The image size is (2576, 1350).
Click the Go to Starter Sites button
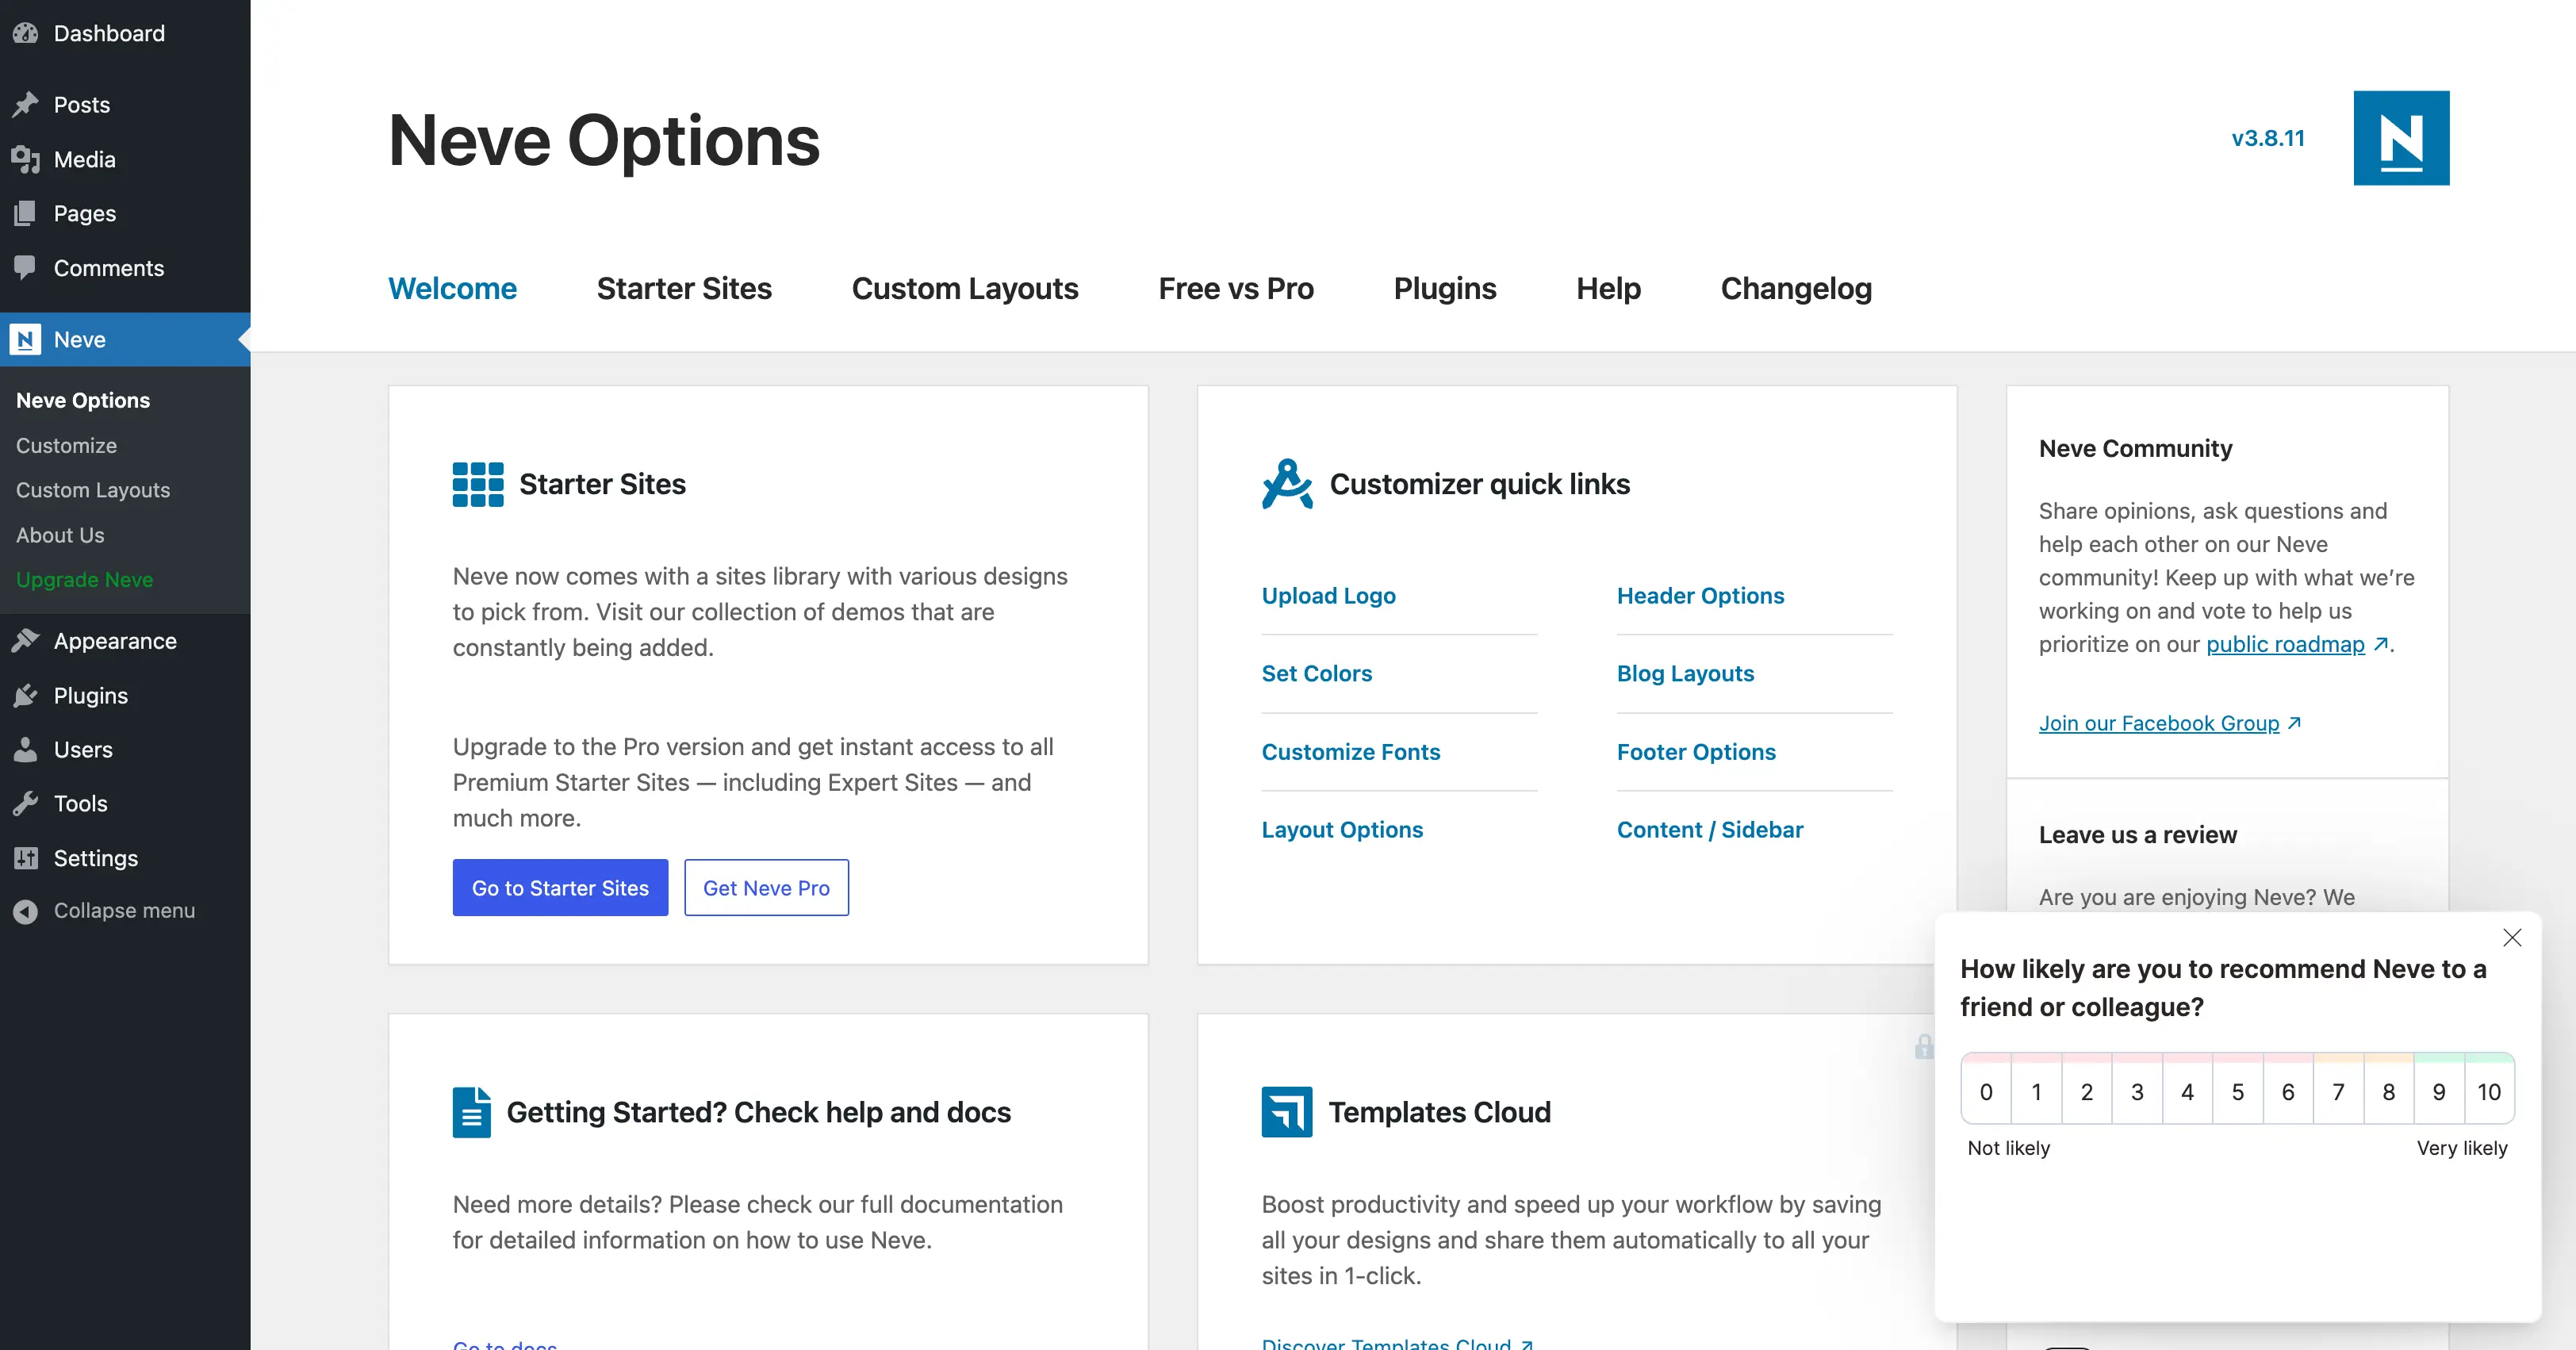click(560, 887)
